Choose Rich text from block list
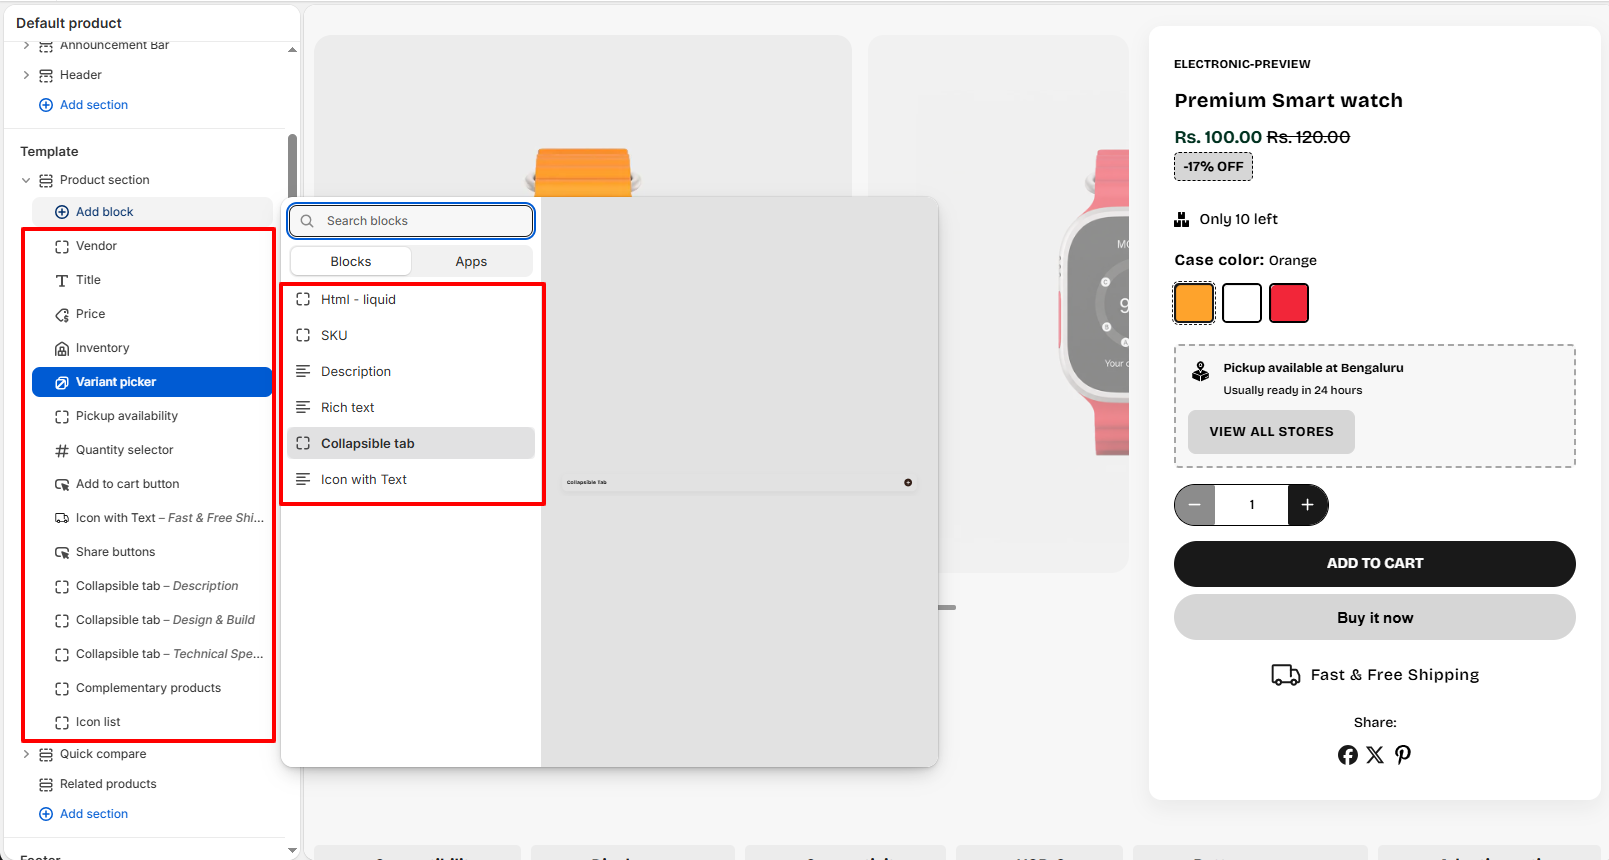This screenshot has width=1609, height=860. tap(411, 407)
